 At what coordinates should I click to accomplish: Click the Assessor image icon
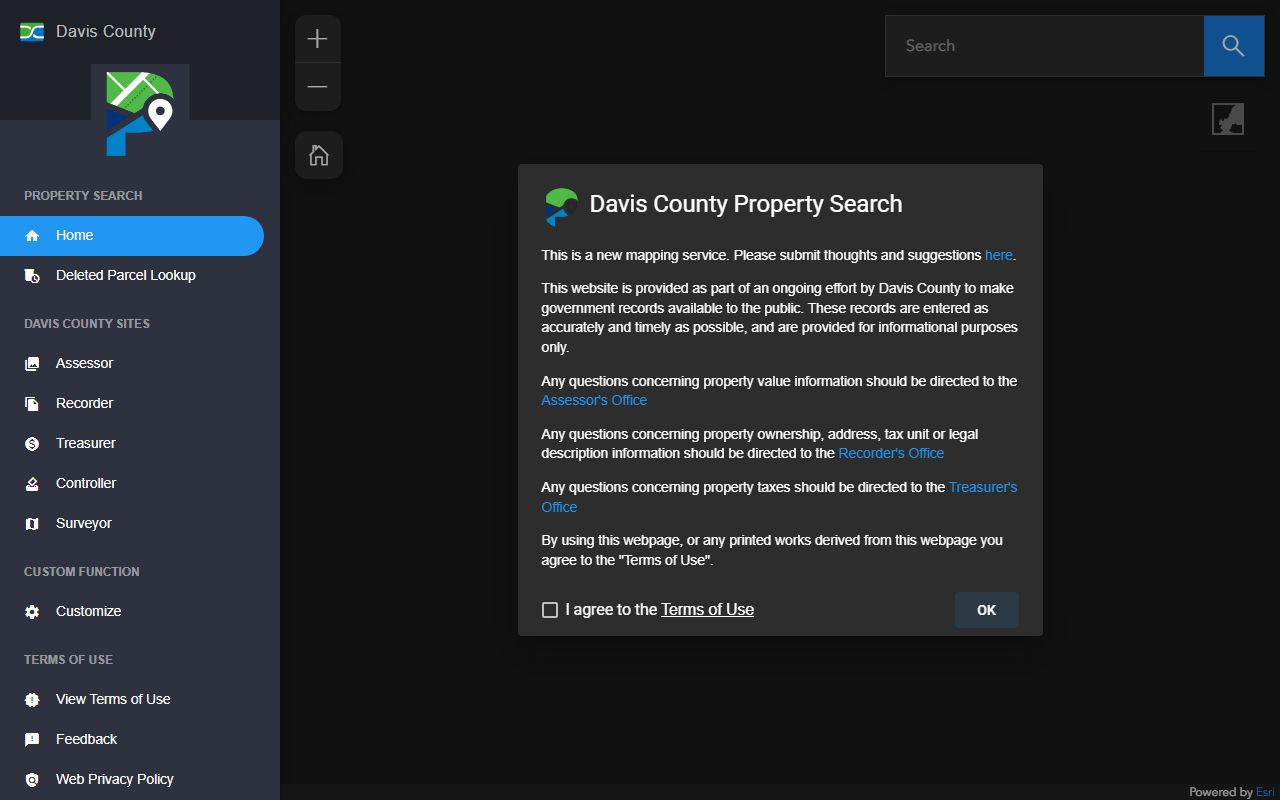[x=32, y=364]
